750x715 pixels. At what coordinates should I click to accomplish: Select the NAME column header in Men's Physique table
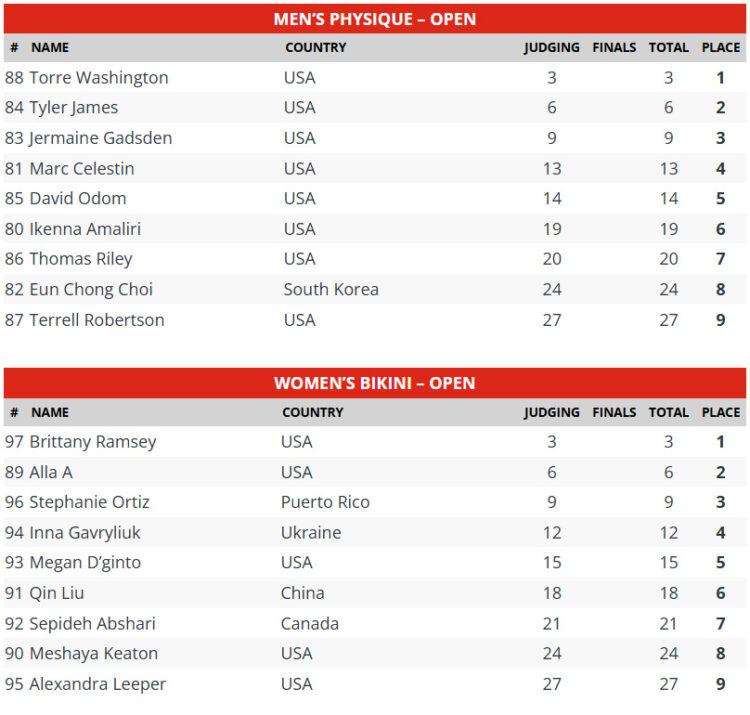pos(50,47)
